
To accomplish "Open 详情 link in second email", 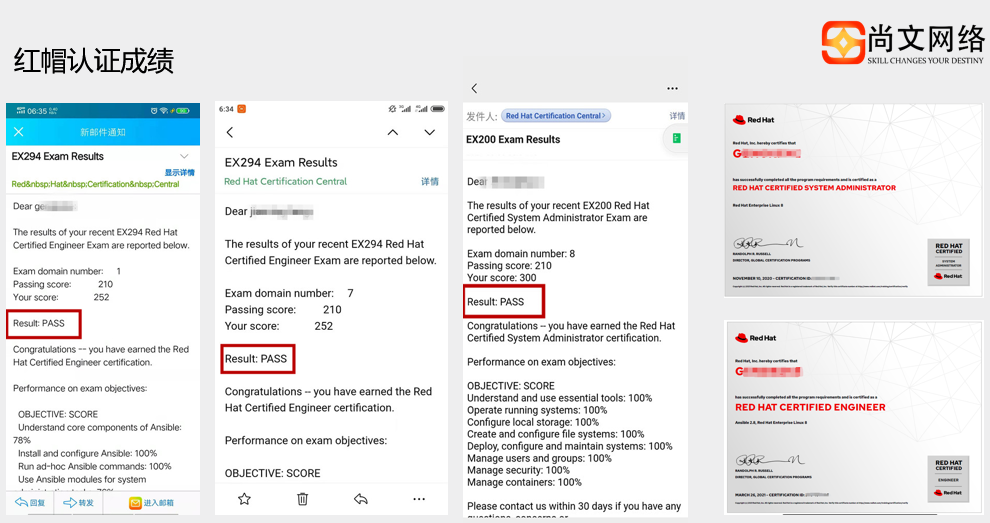I will [x=430, y=181].
